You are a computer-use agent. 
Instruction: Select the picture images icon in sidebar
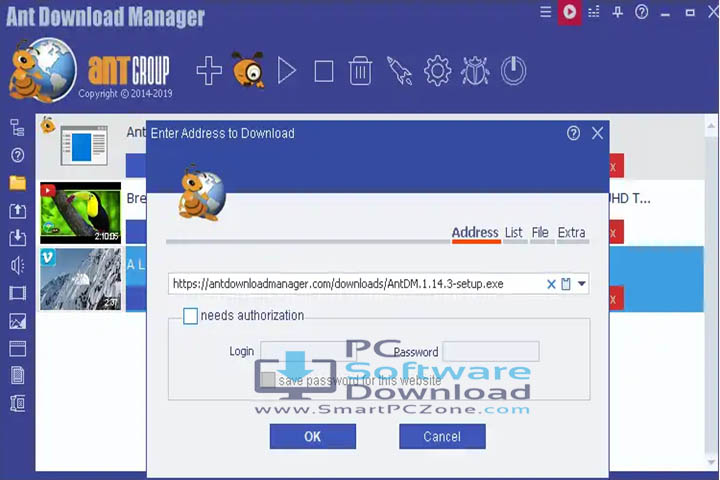tap(17, 321)
